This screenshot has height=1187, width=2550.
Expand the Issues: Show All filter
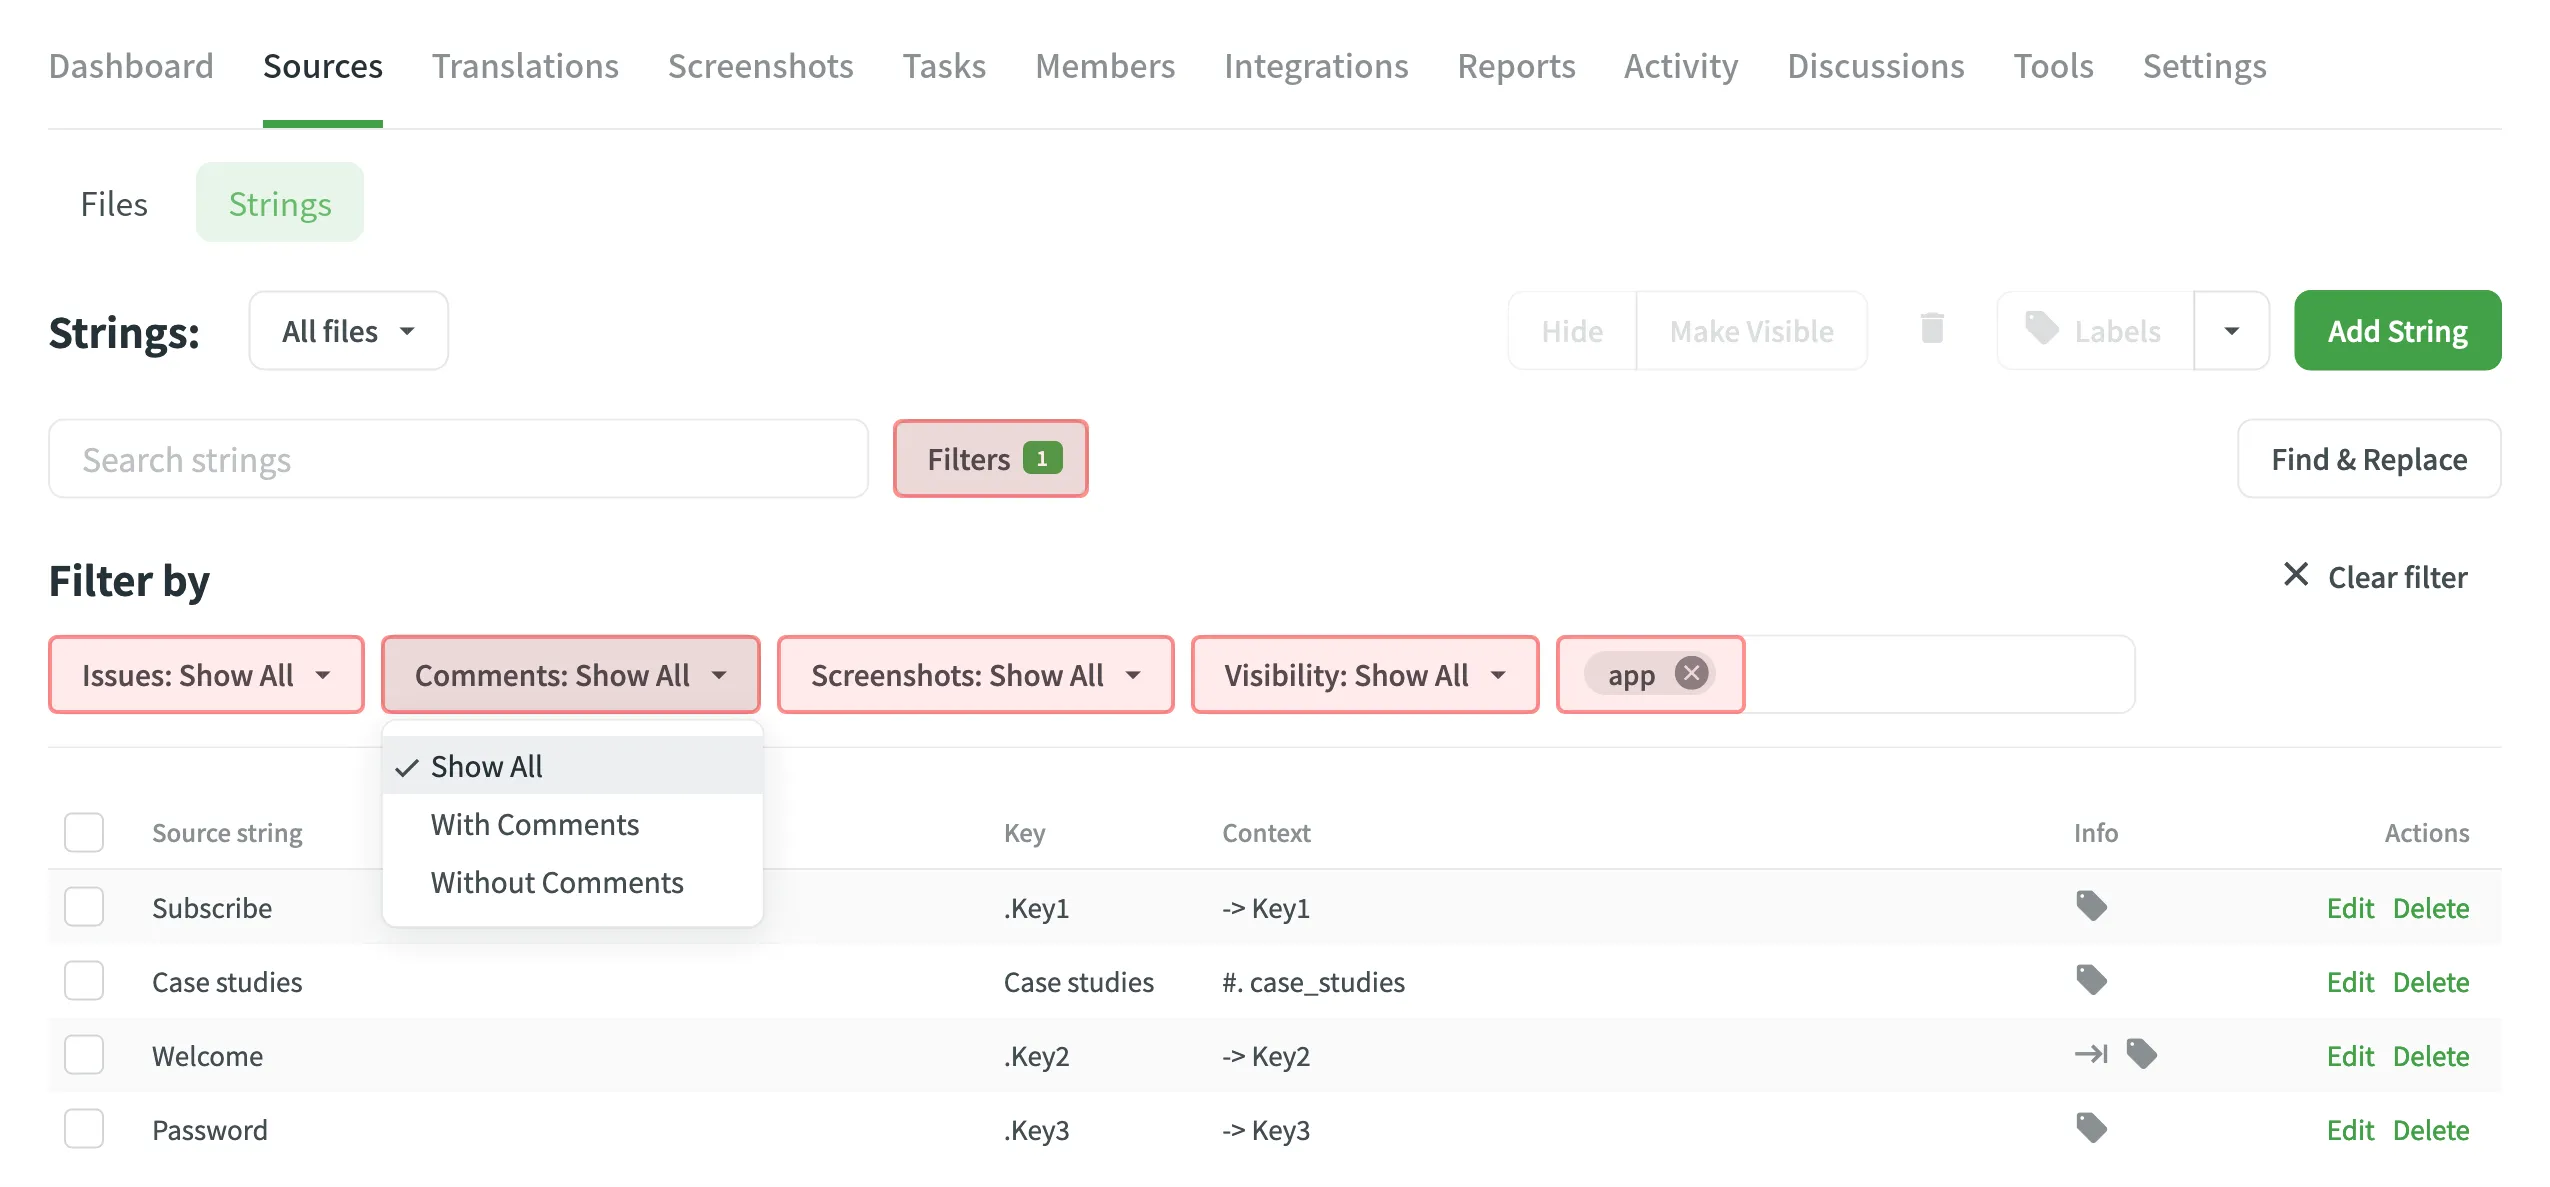click(206, 675)
